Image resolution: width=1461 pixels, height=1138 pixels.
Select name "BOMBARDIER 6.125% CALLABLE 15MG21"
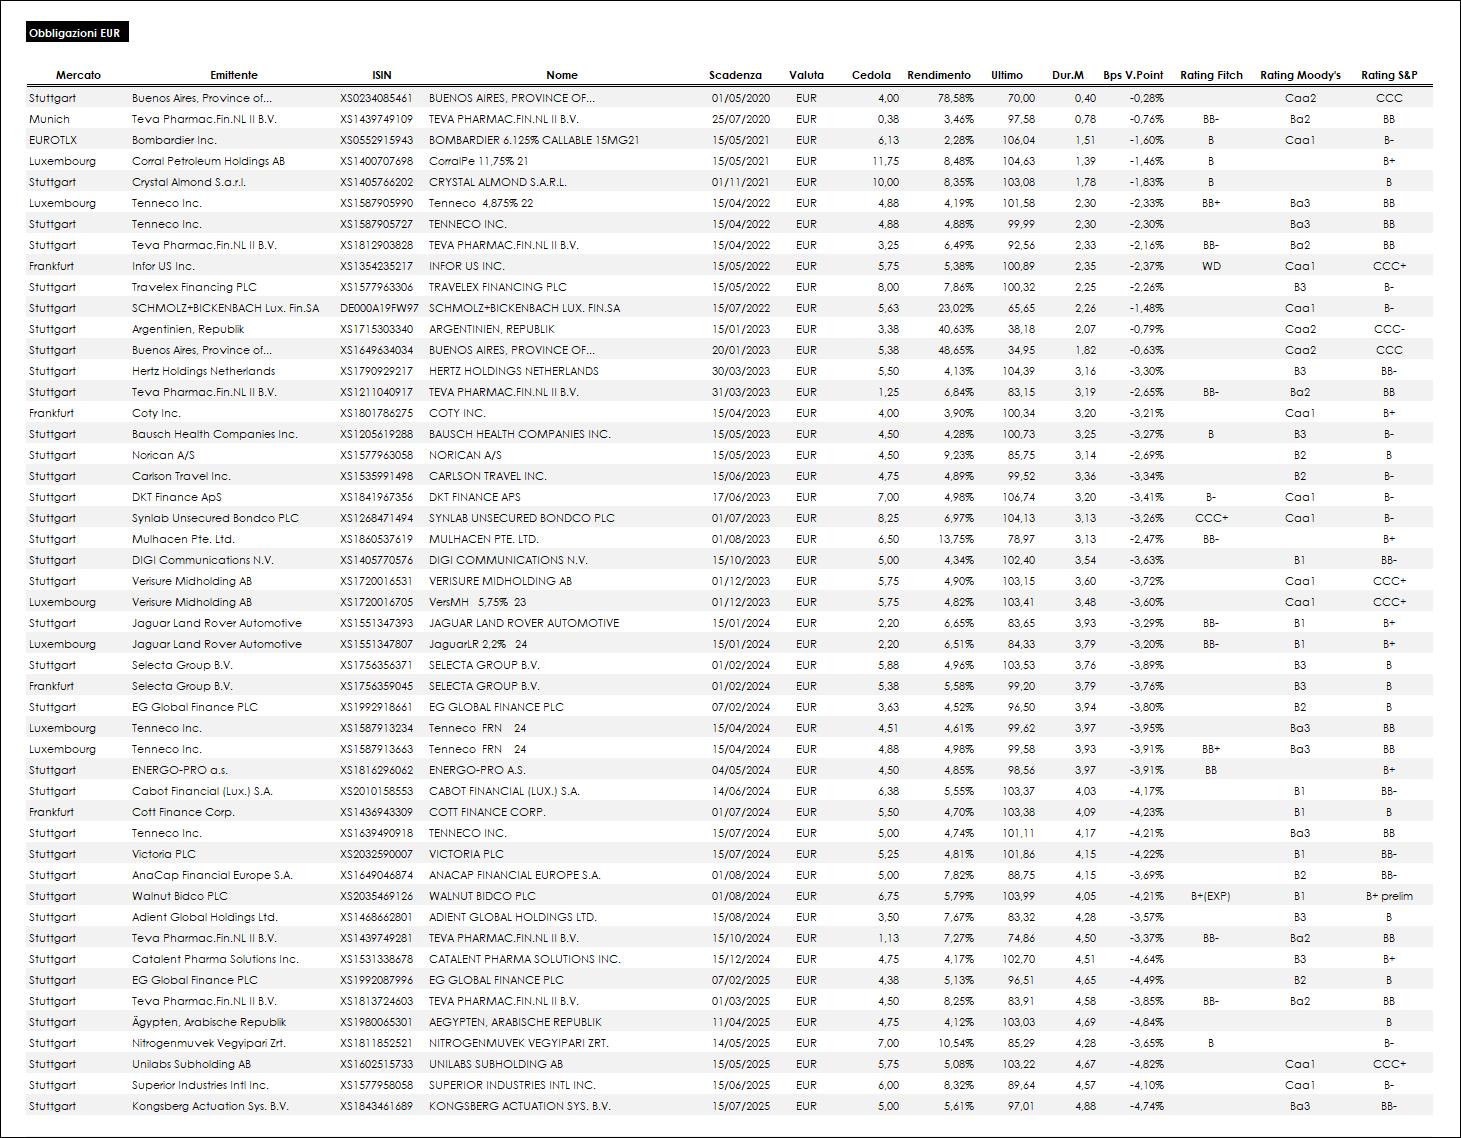(534, 140)
